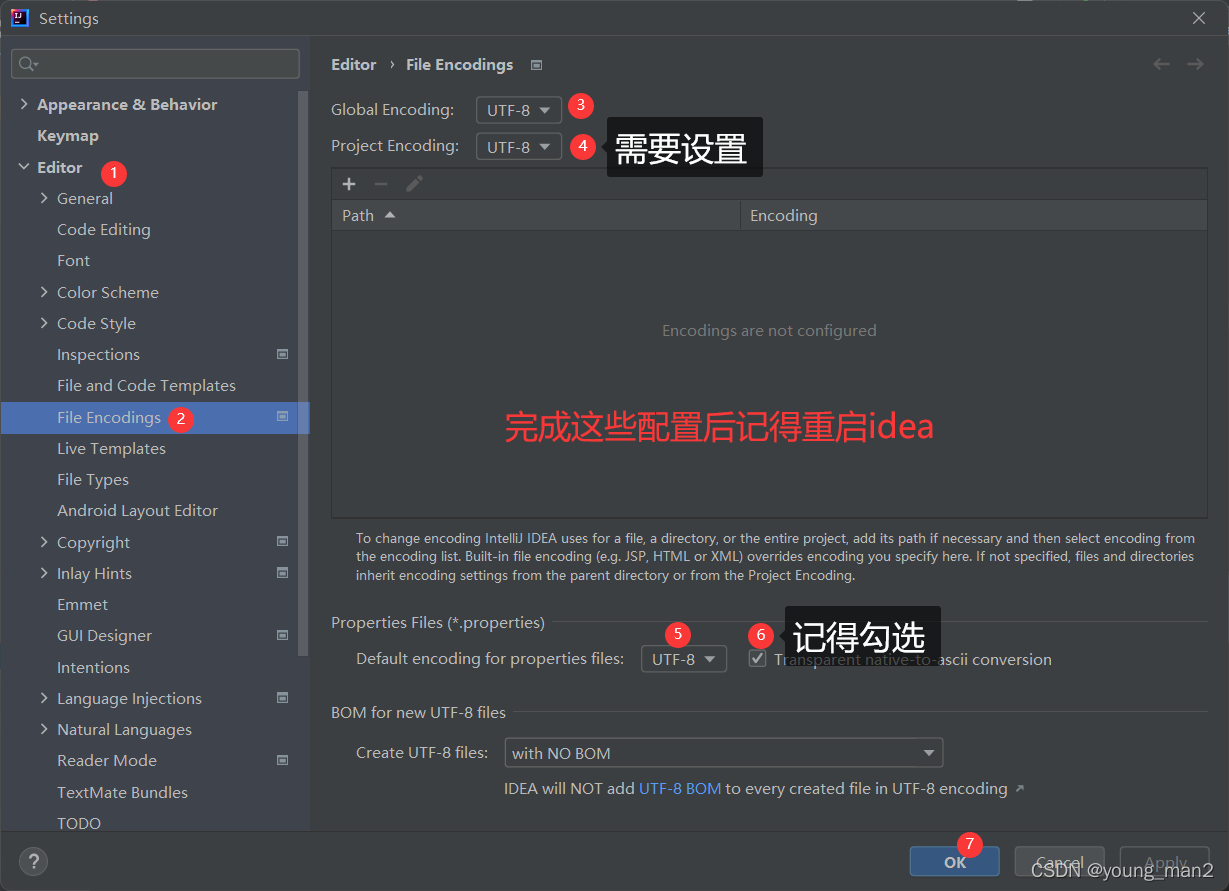Expand the Appearance & Behavior node
This screenshot has height=891, width=1229.
pyautogui.click(x=24, y=104)
